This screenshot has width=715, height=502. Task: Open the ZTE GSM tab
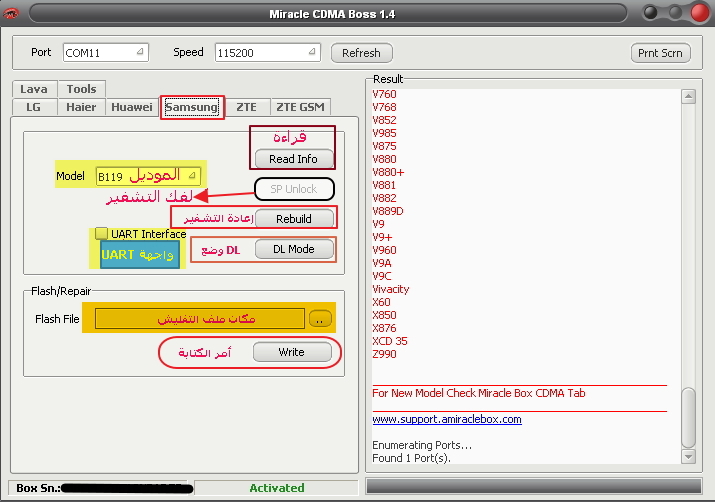[x=301, y=107]
